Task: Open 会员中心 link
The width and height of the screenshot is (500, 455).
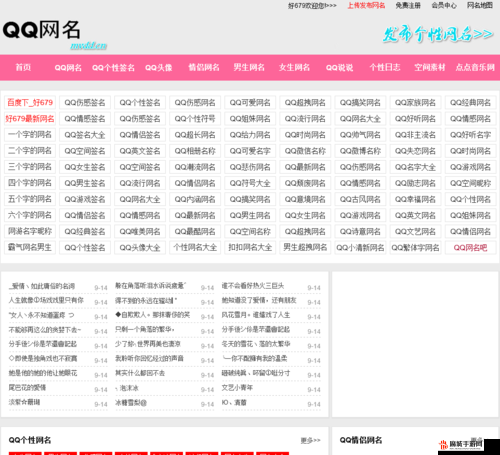Action: click(x=444, y=6)
